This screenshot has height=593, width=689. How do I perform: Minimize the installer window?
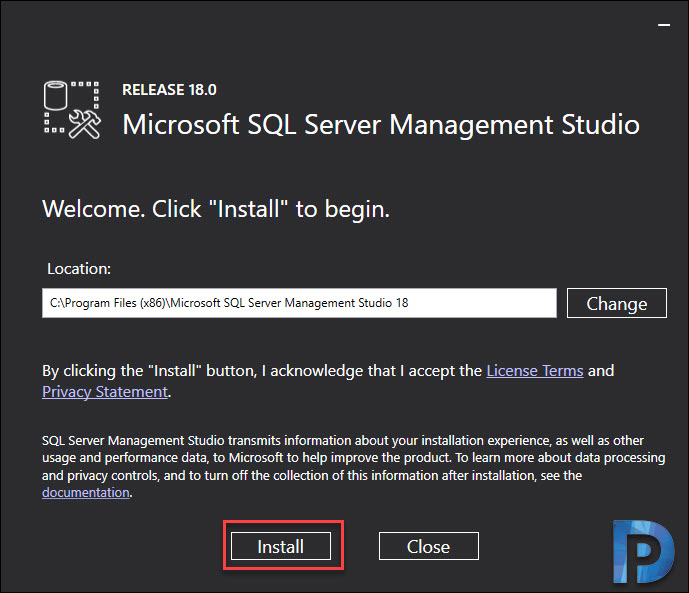[x=664, y=25]
